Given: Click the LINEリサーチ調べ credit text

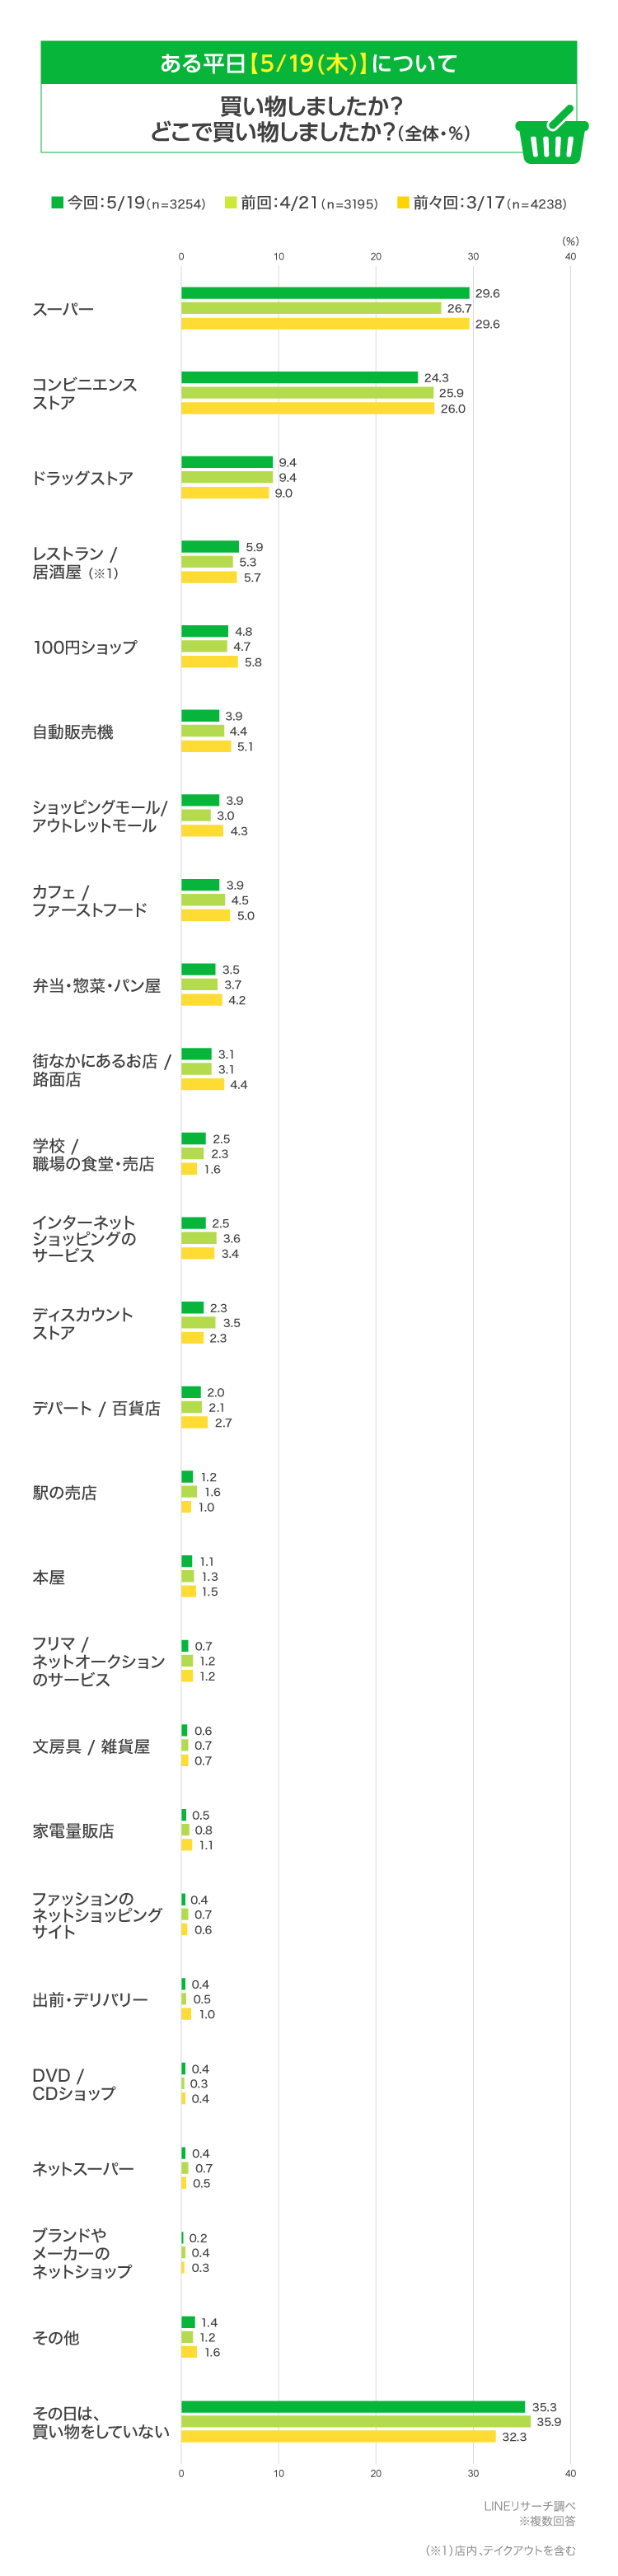Looking at the screenshot, I should (x=530, y=2506).
